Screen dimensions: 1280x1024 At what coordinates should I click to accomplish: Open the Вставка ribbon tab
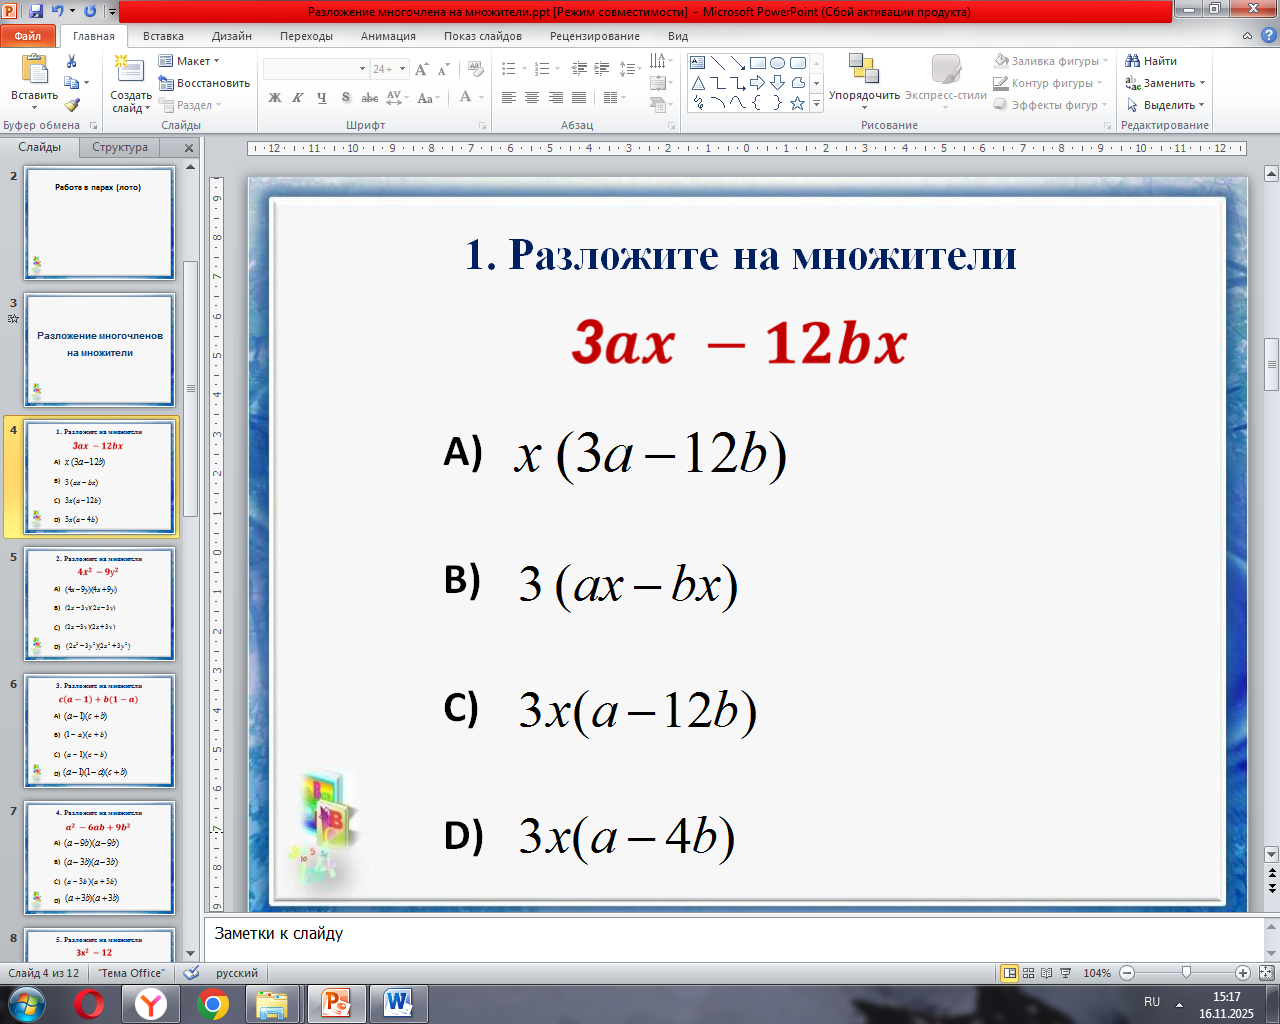(163, 36)
